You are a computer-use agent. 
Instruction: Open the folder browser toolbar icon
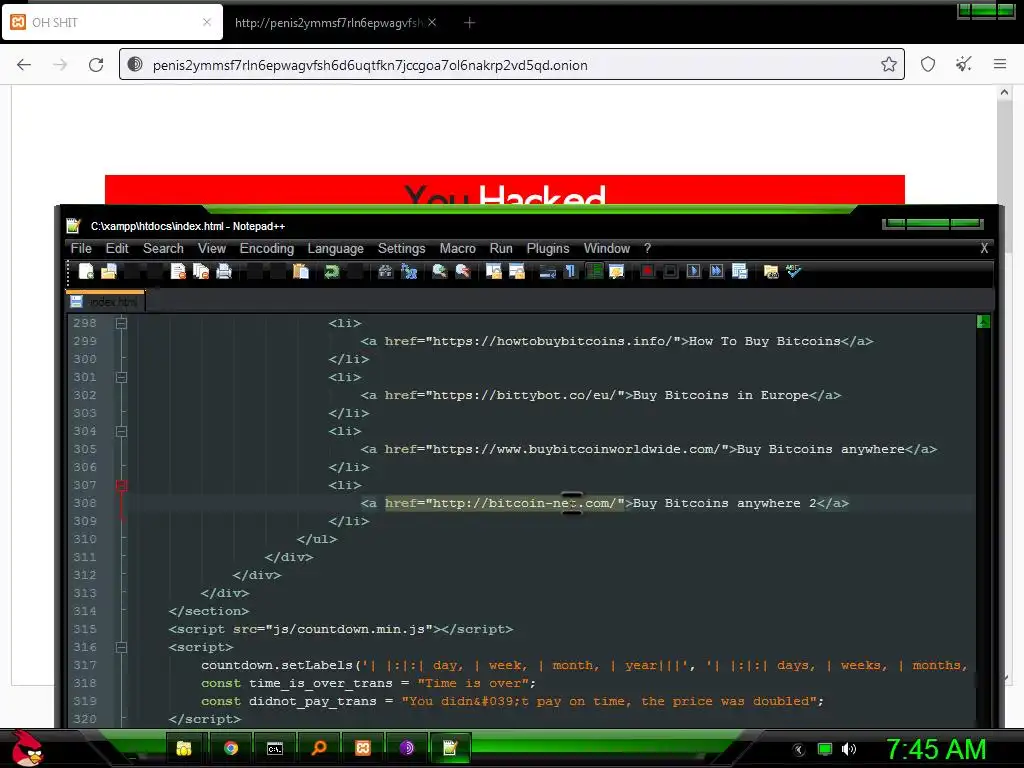coord(771,271)
